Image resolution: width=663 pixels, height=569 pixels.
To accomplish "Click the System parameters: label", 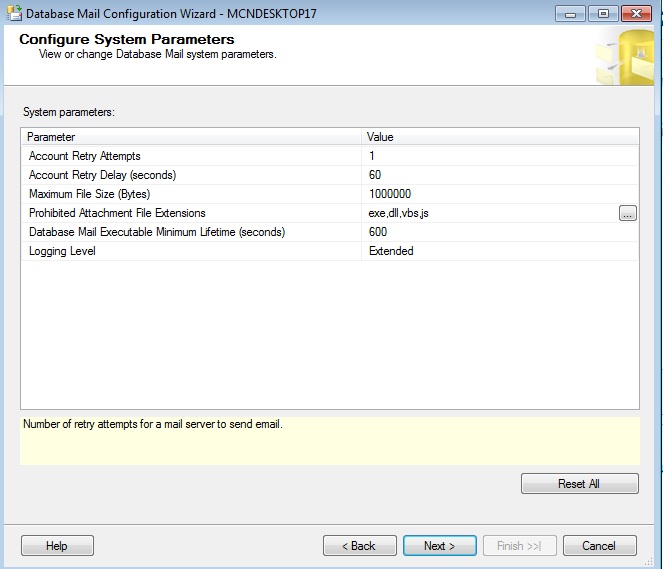I will pos(68,112).
